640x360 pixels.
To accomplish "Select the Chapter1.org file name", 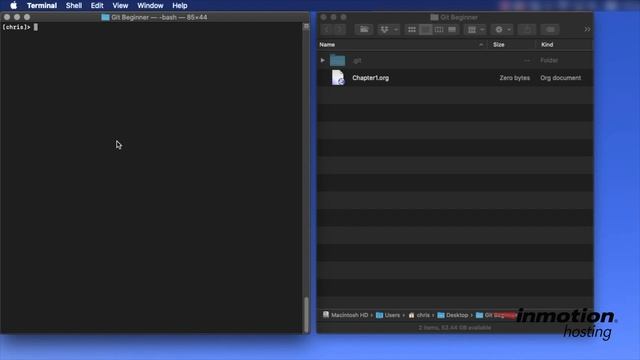I will (x=371, y=78).
